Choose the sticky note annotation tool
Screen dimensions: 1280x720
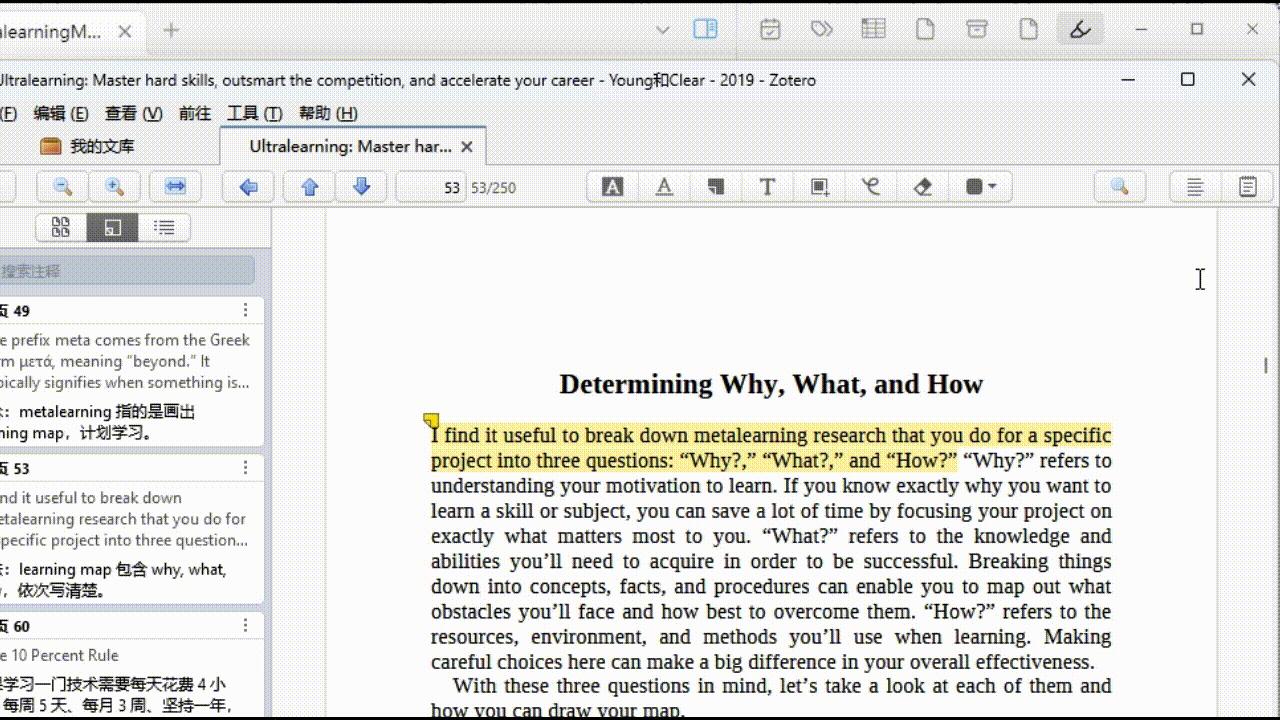716,187
